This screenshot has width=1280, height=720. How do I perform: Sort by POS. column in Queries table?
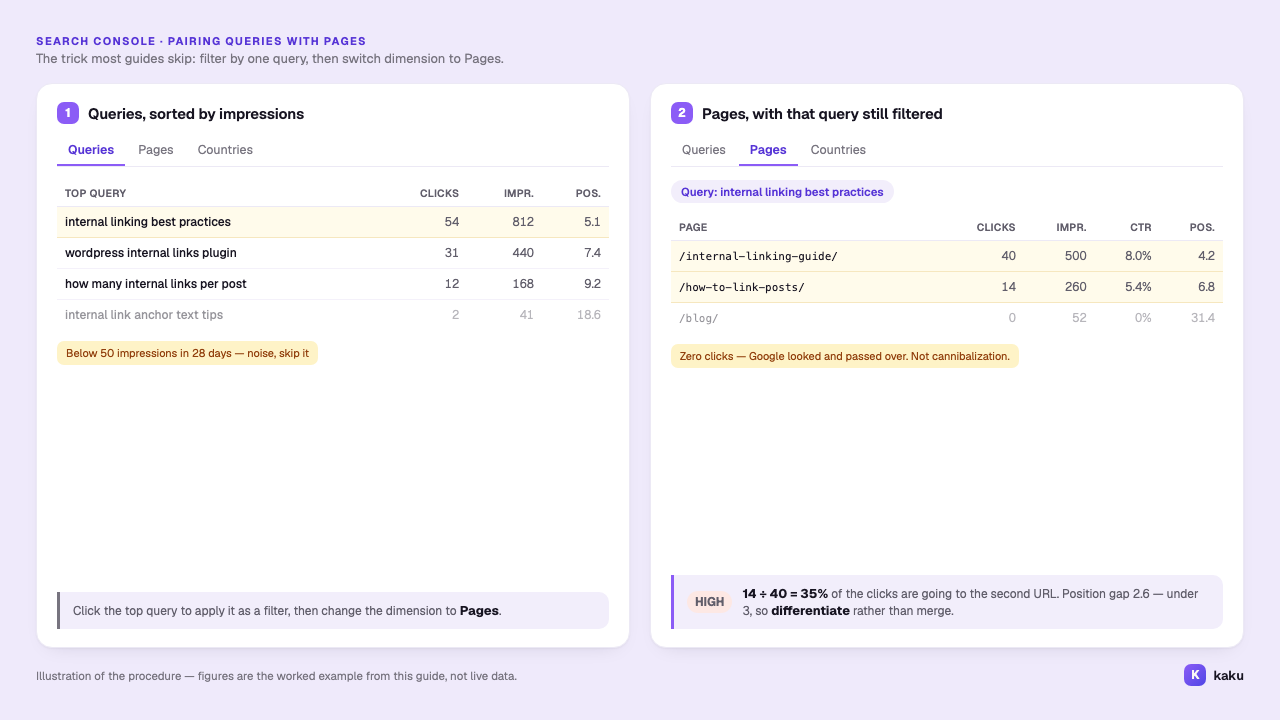point(588,193)
